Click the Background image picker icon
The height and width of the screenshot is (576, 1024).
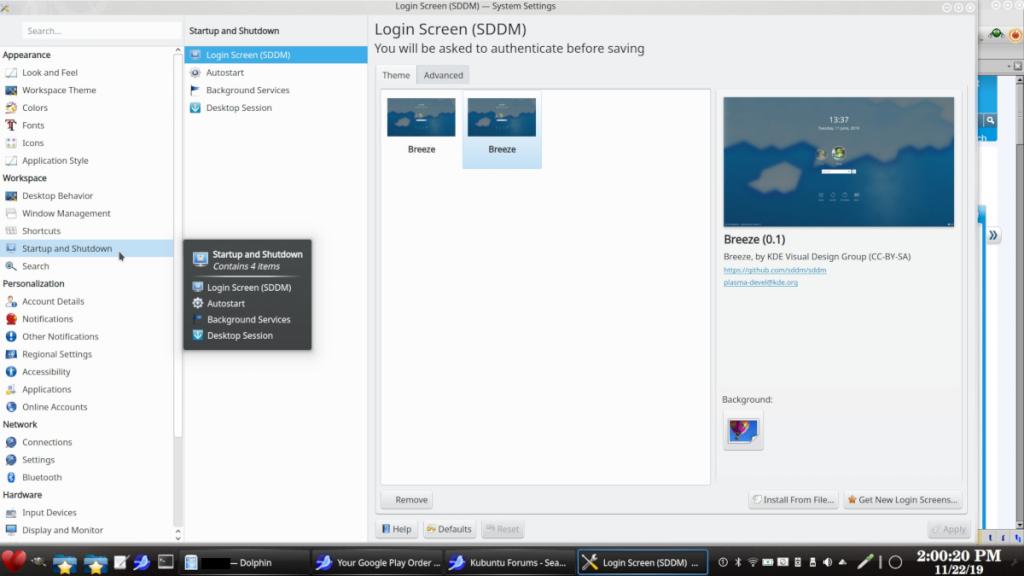point(743,430)
